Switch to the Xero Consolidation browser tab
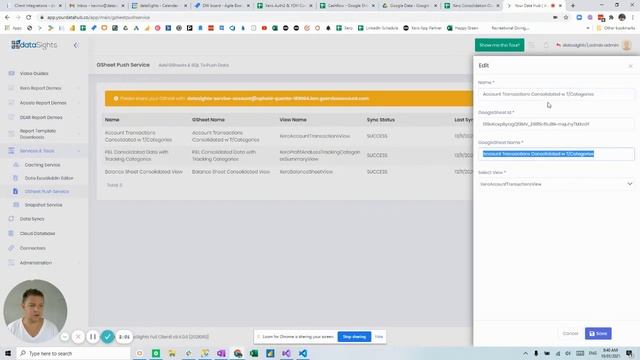 [472, 6]
